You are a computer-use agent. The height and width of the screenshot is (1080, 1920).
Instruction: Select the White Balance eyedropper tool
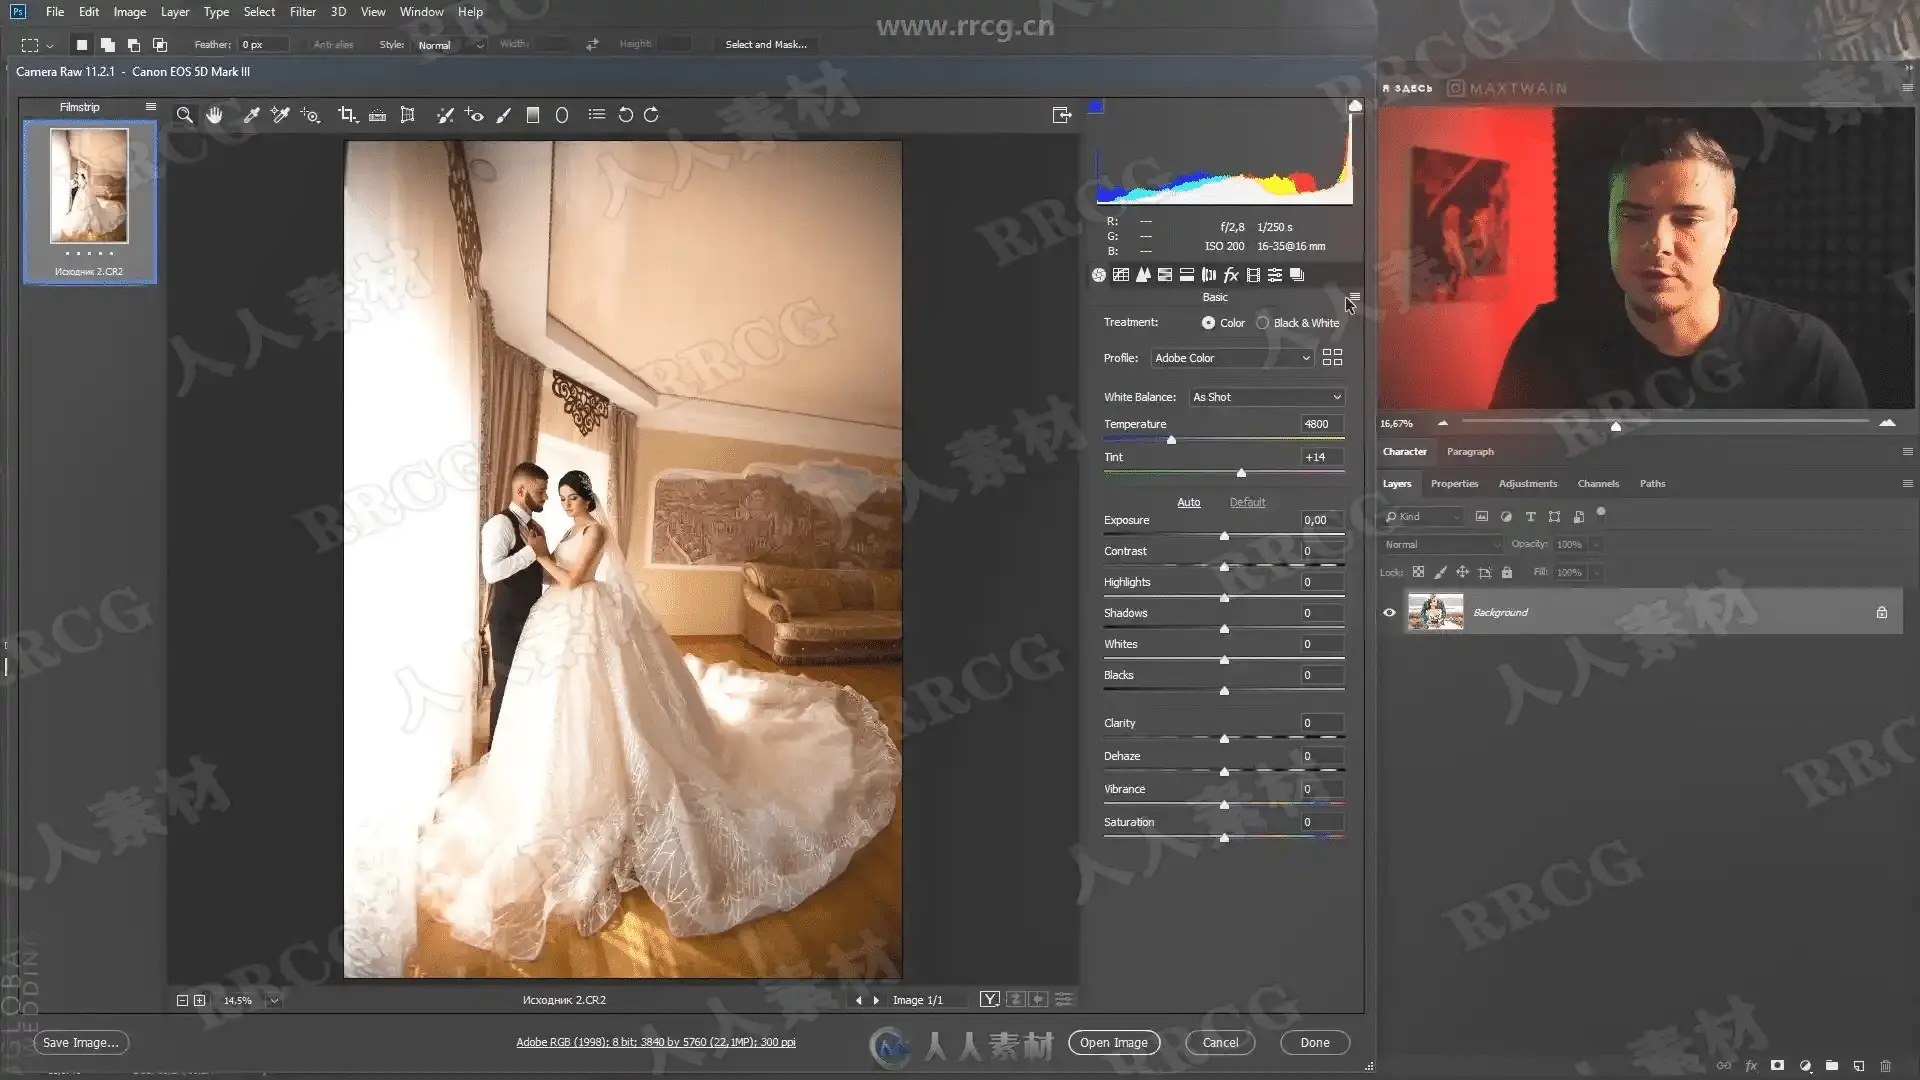click(x=252, y=115)
